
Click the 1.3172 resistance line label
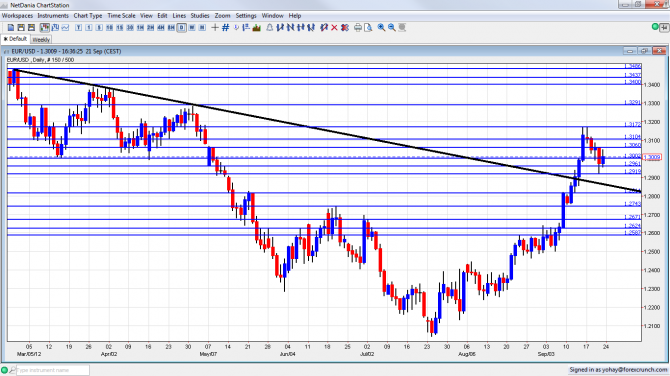pos(632,124)
